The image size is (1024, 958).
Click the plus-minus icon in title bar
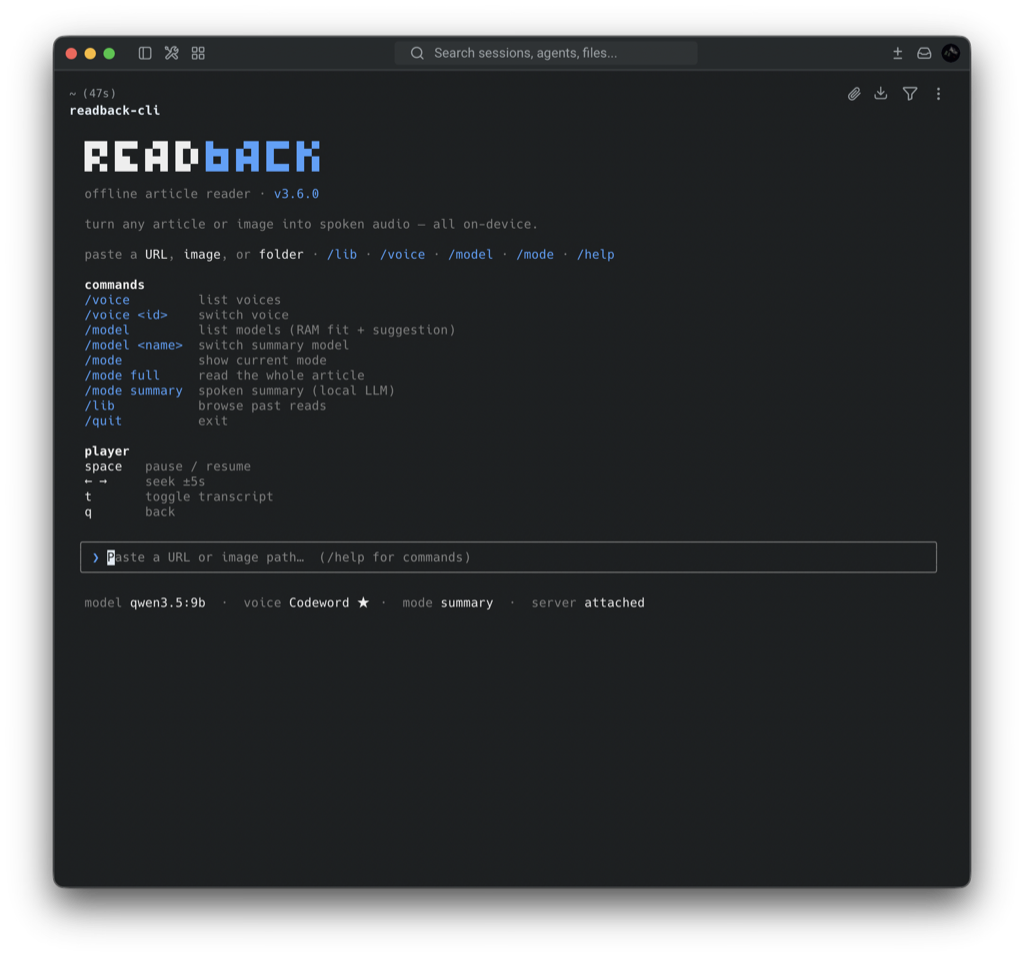tap(897, 53)
